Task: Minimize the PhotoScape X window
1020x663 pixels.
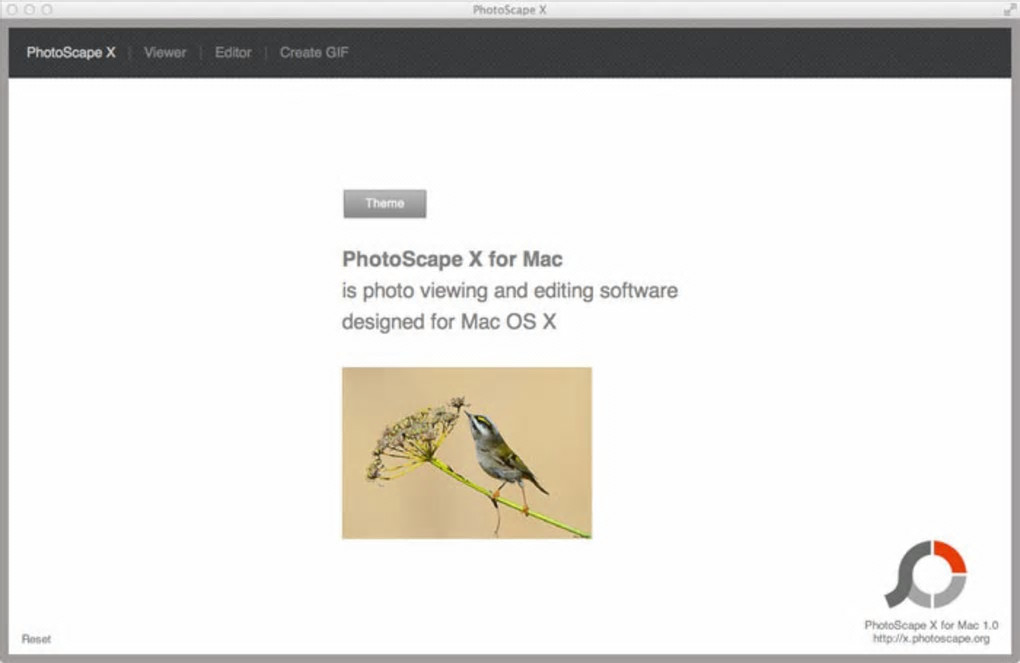Action: click(29, 10)
